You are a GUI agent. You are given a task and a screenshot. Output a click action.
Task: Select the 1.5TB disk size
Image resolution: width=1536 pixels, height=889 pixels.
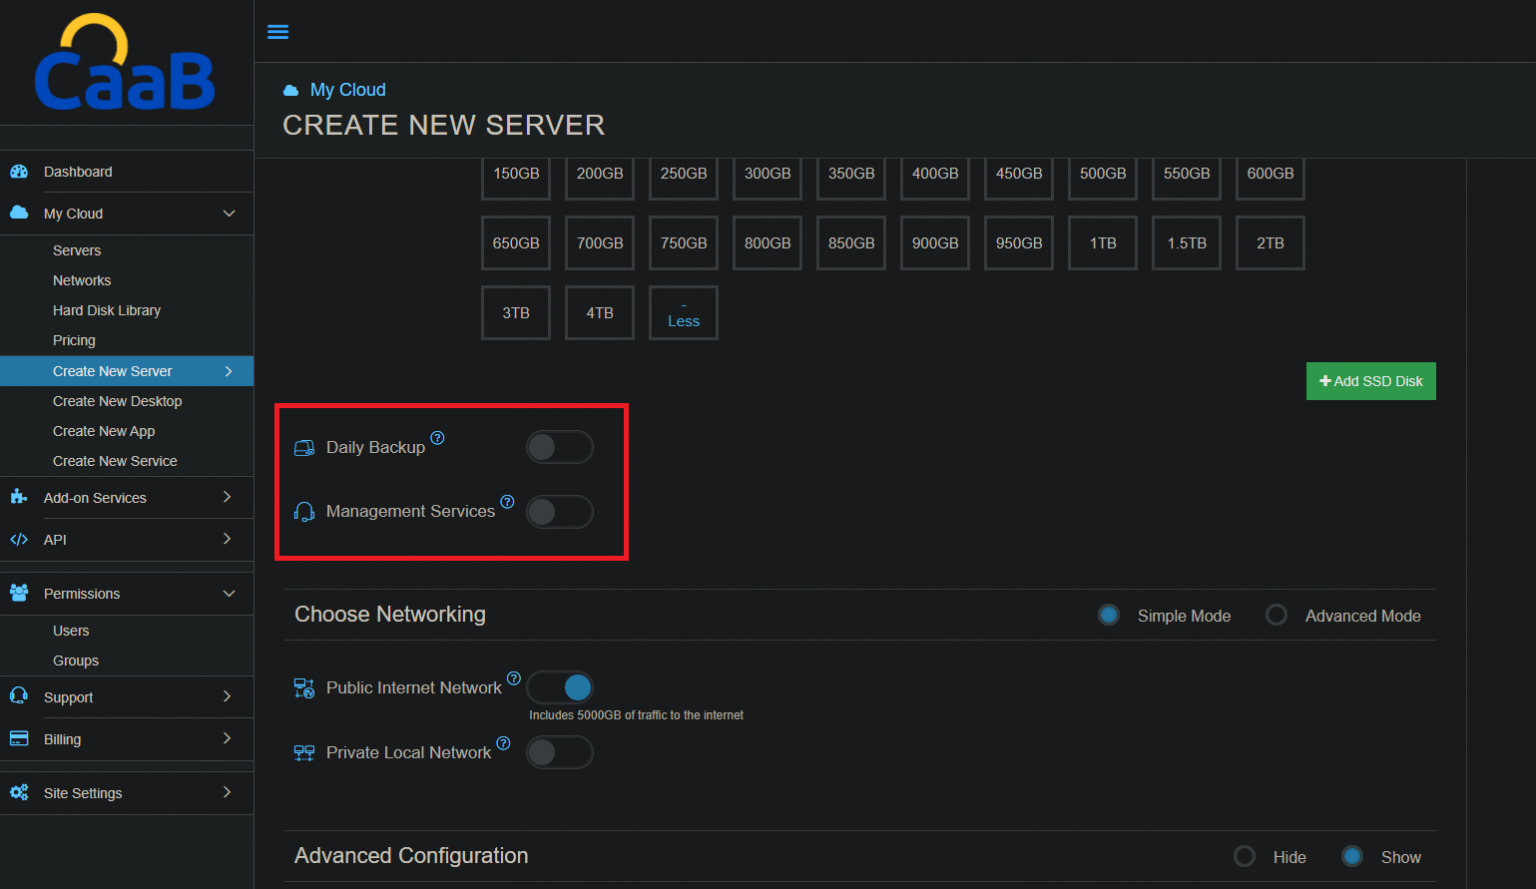(x=1187, y=243)
